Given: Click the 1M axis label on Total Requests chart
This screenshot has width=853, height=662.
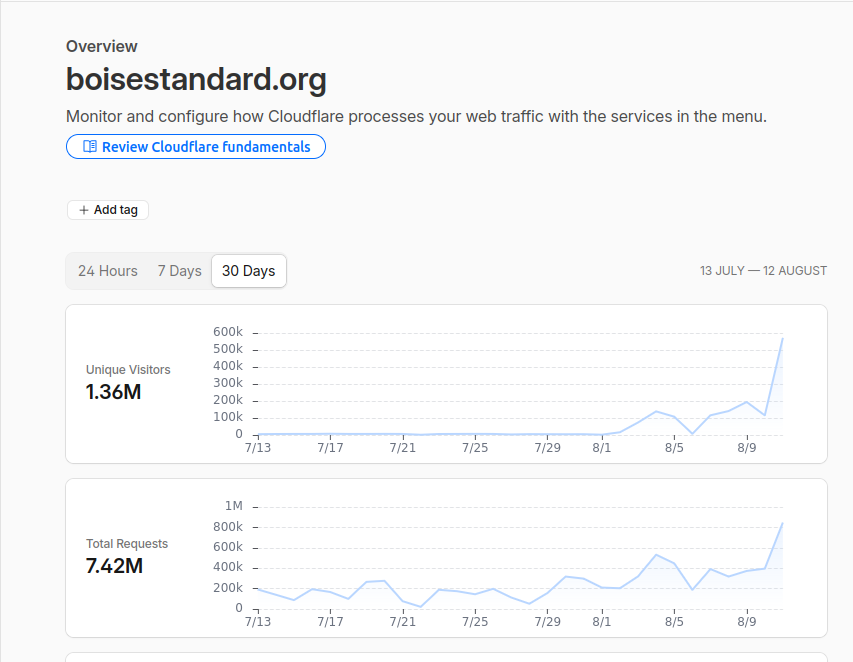Looking at the screenshot, I should point(234,506).
